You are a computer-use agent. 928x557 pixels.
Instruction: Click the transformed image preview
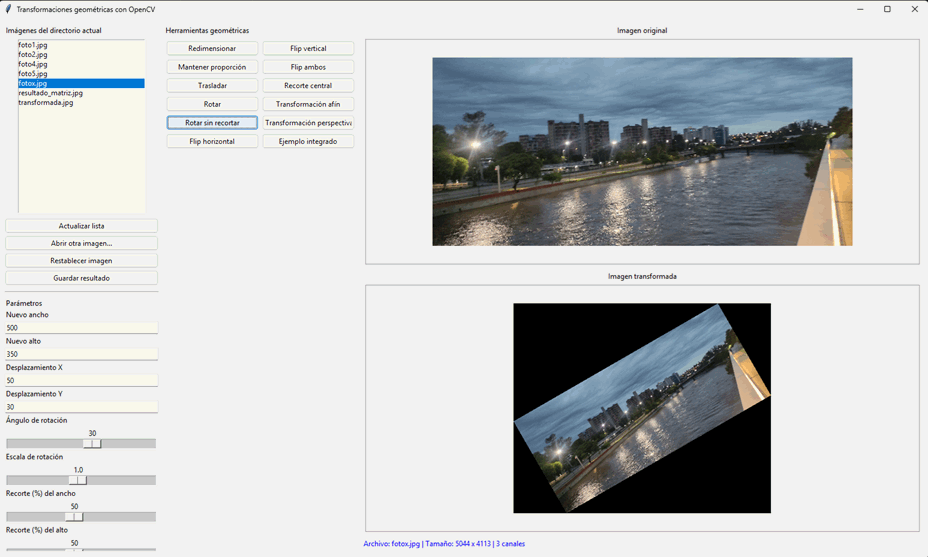(x=642, y=408)
